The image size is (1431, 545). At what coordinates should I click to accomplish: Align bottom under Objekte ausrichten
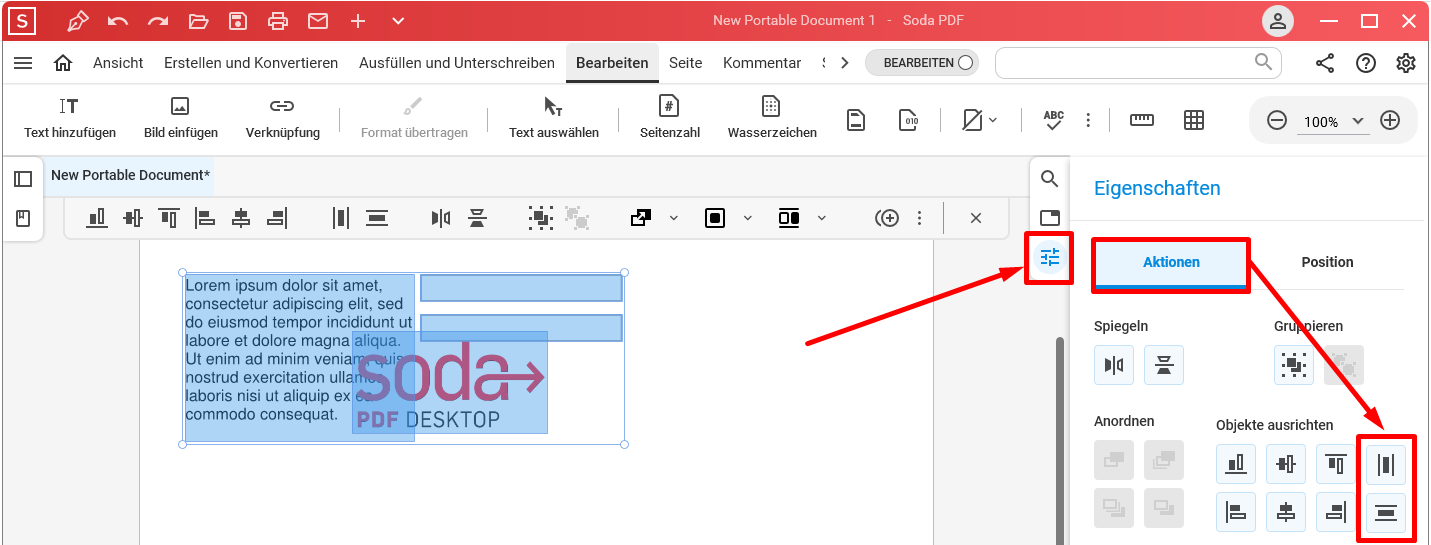tap(1236, 464)
